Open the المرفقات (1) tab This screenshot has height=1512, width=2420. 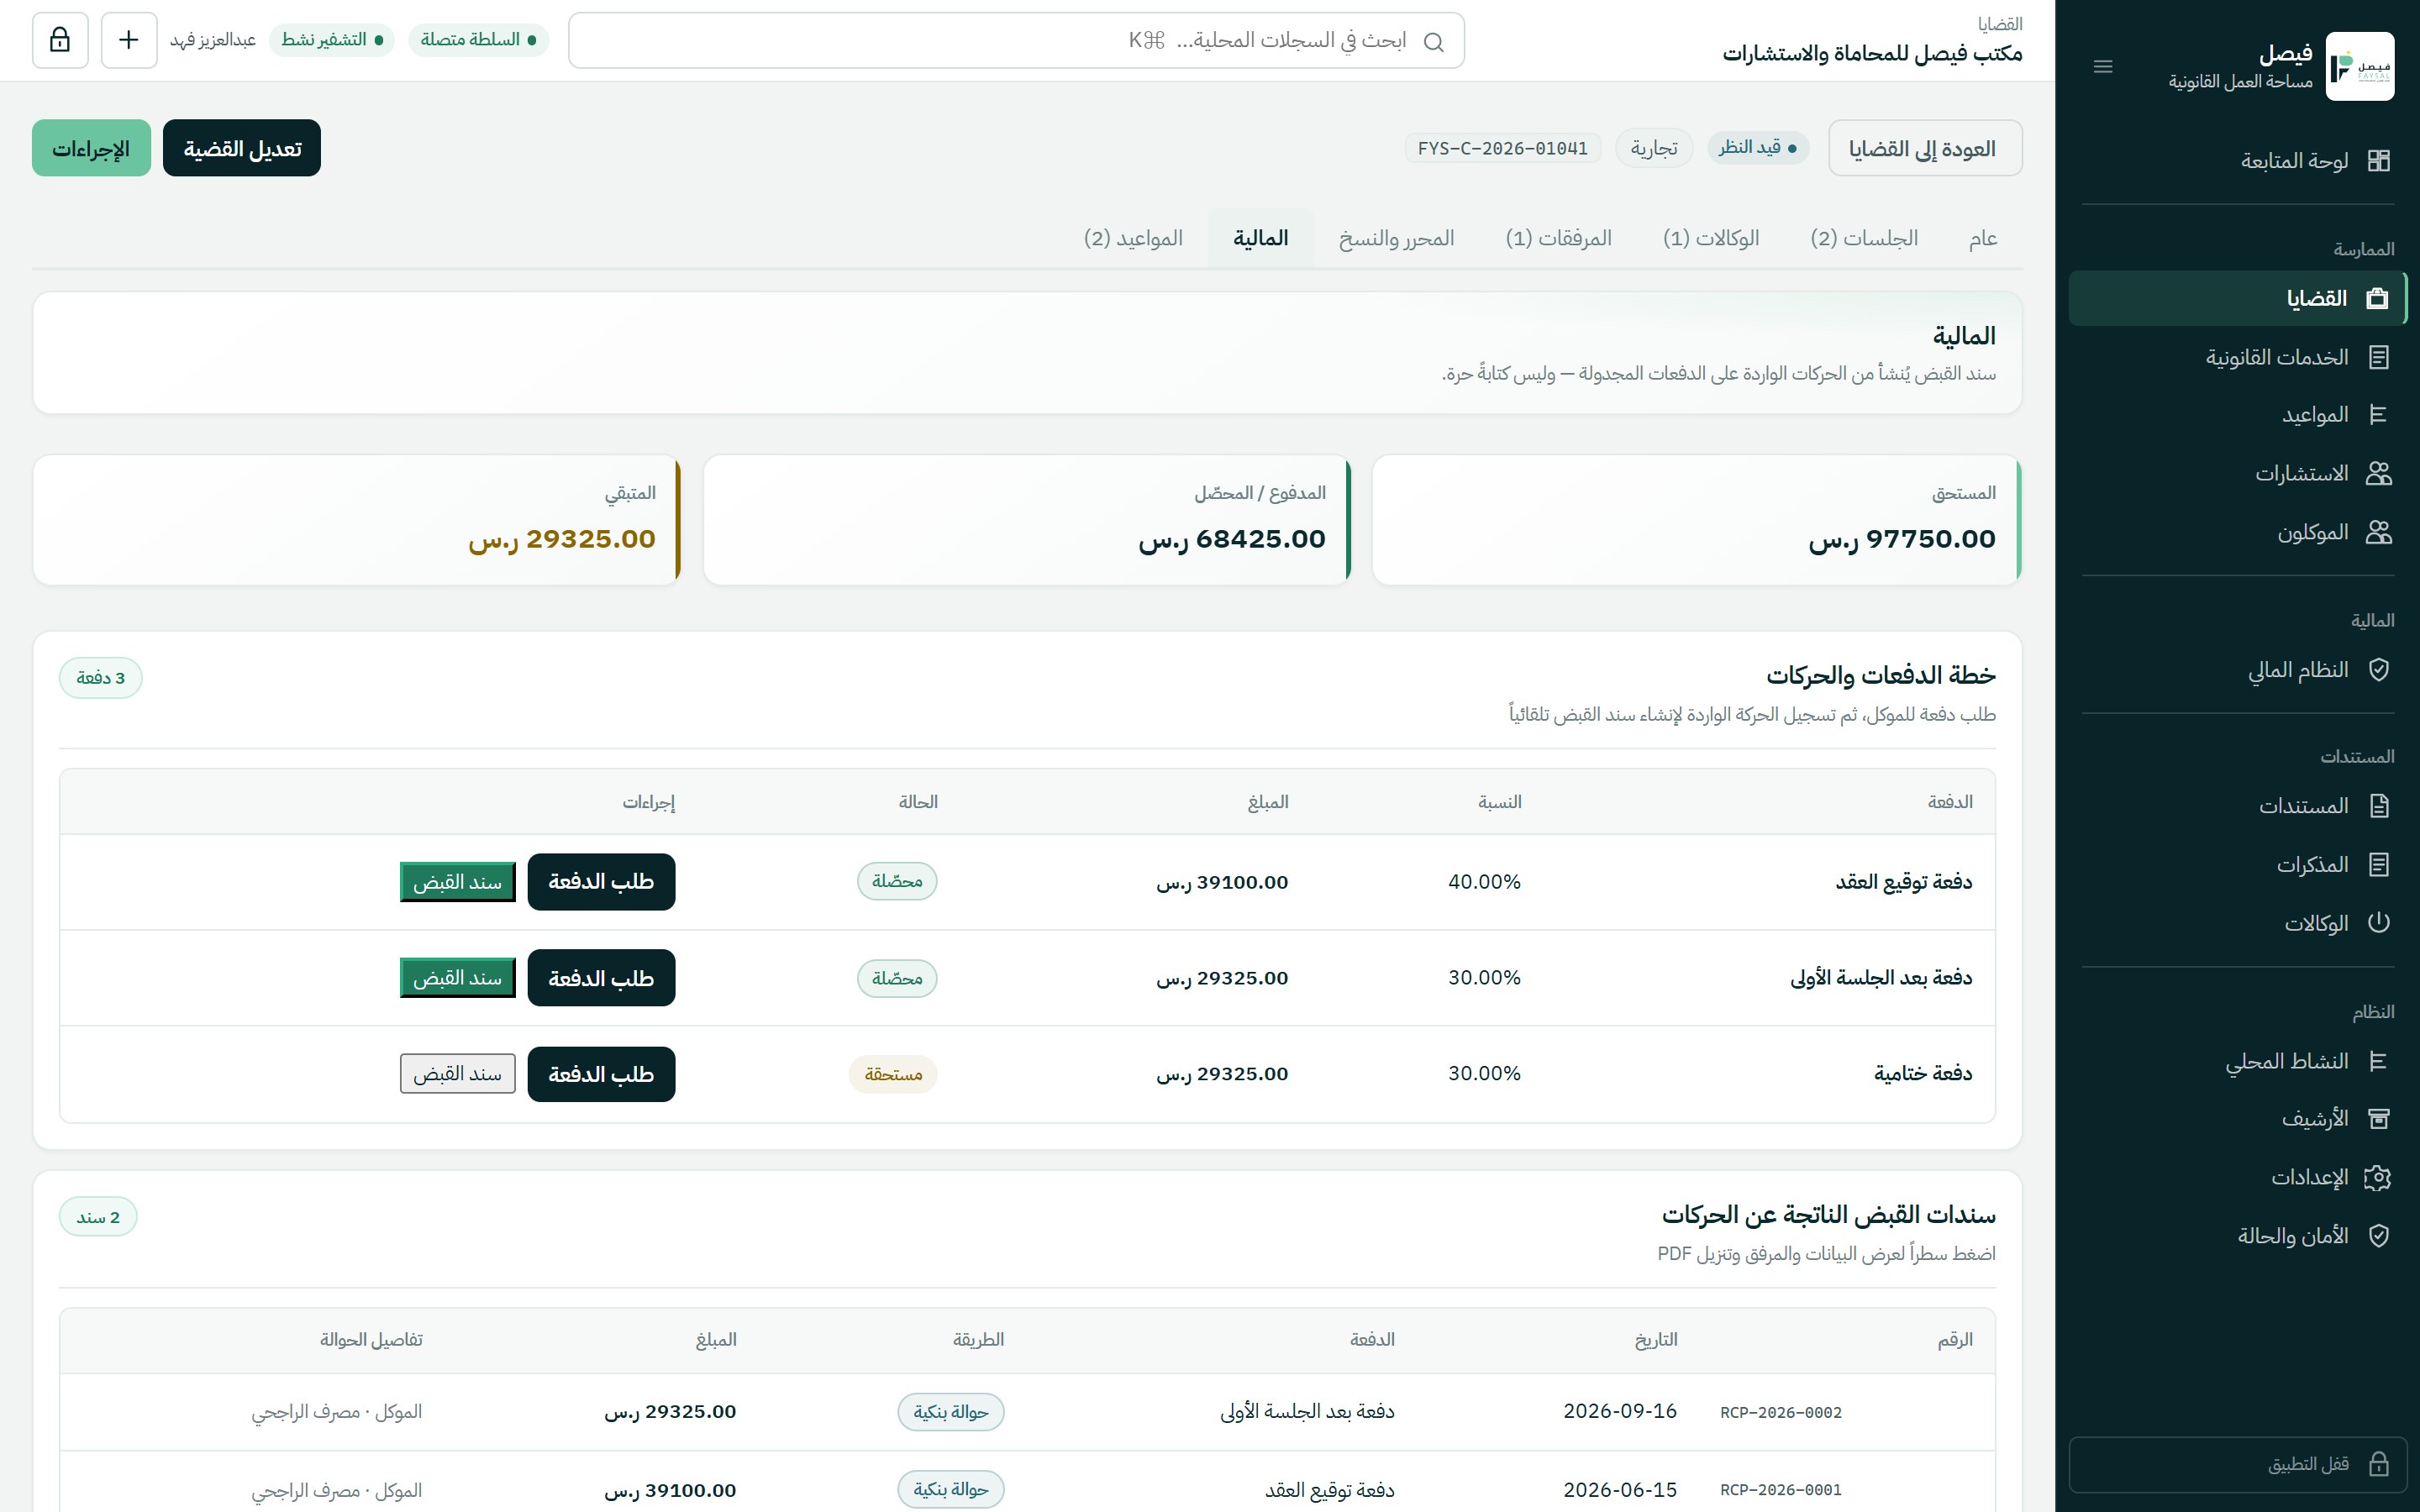1559,238
